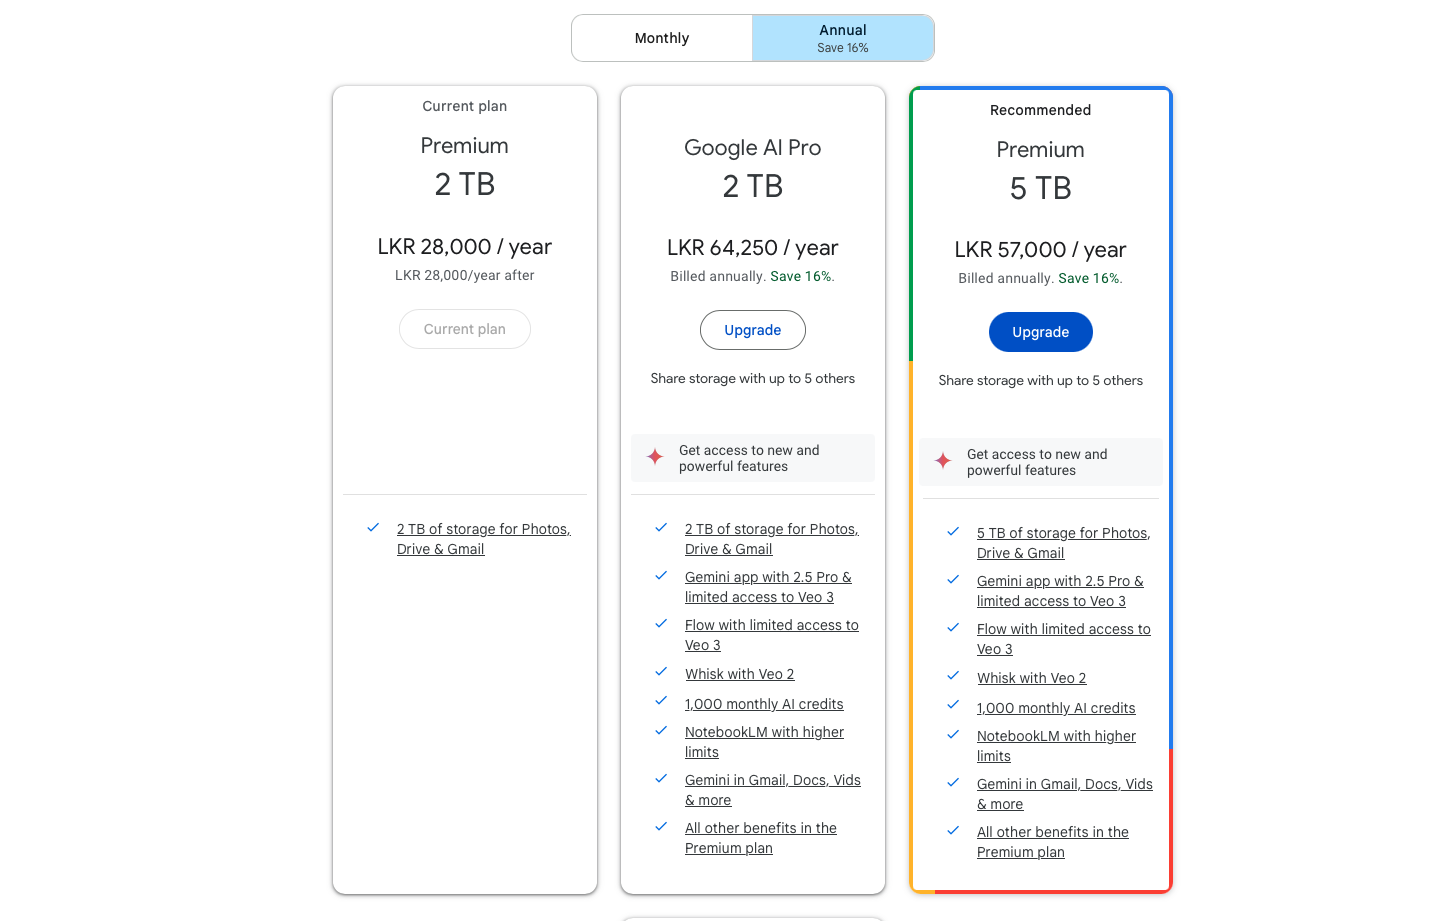Click the disabled Current plan button
This screenshot has height=921, width=1433.
[465, 329]
